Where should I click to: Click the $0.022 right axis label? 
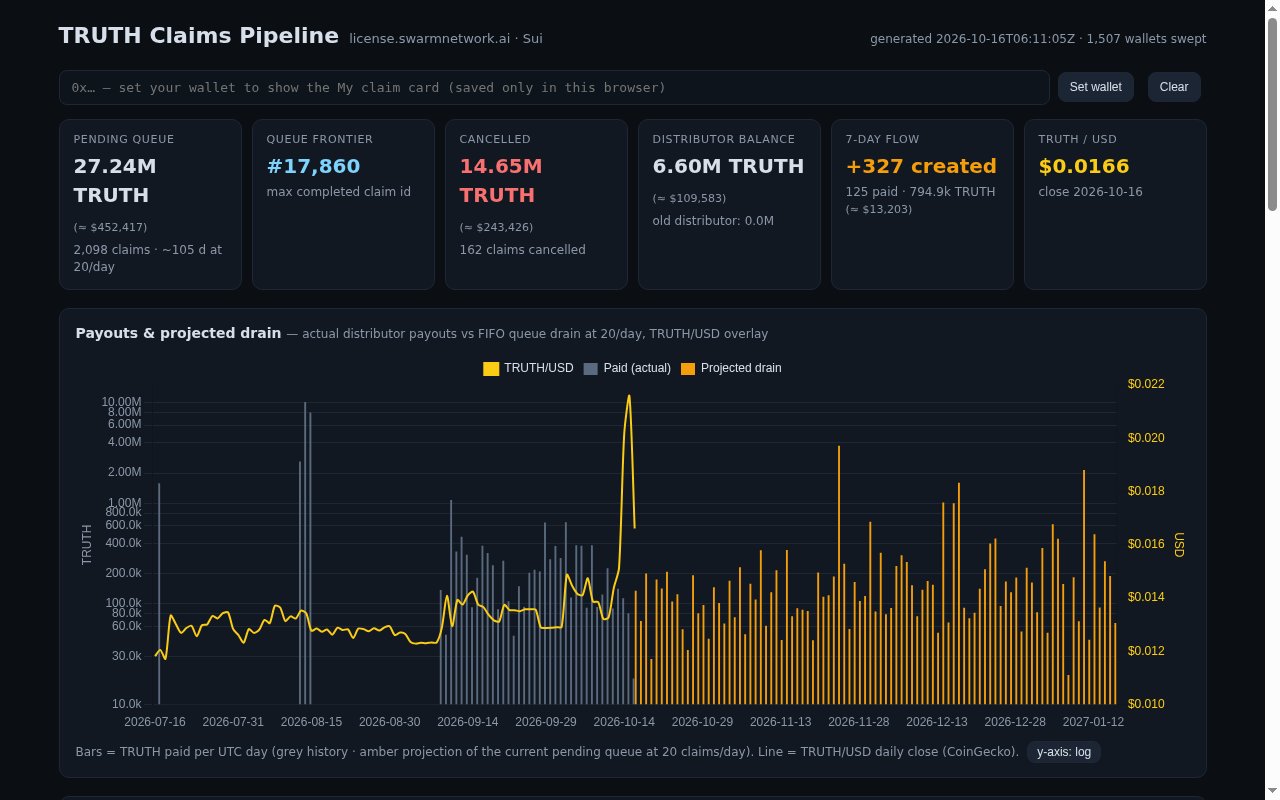click(1146, 384)
